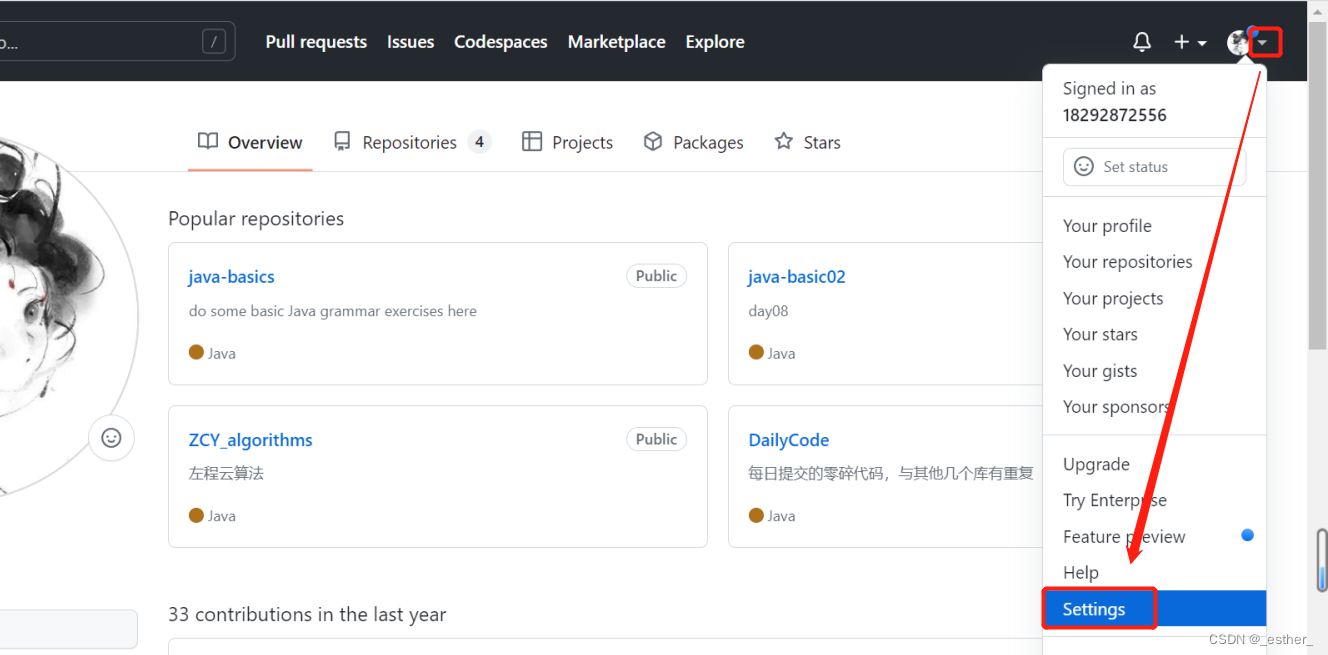
Task: Switch to the Repositories tab
Action: 412,142
